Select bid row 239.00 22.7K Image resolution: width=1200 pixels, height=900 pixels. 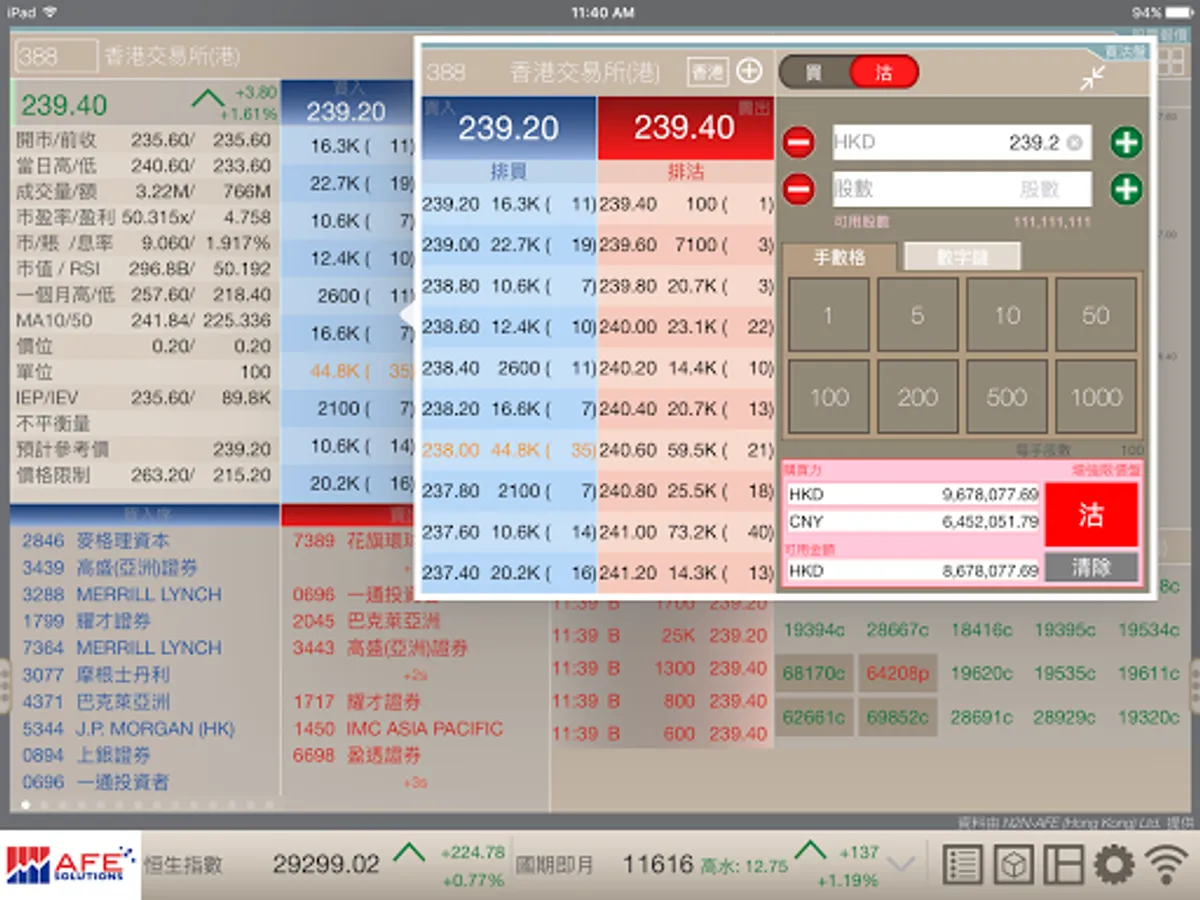[508, 245]
